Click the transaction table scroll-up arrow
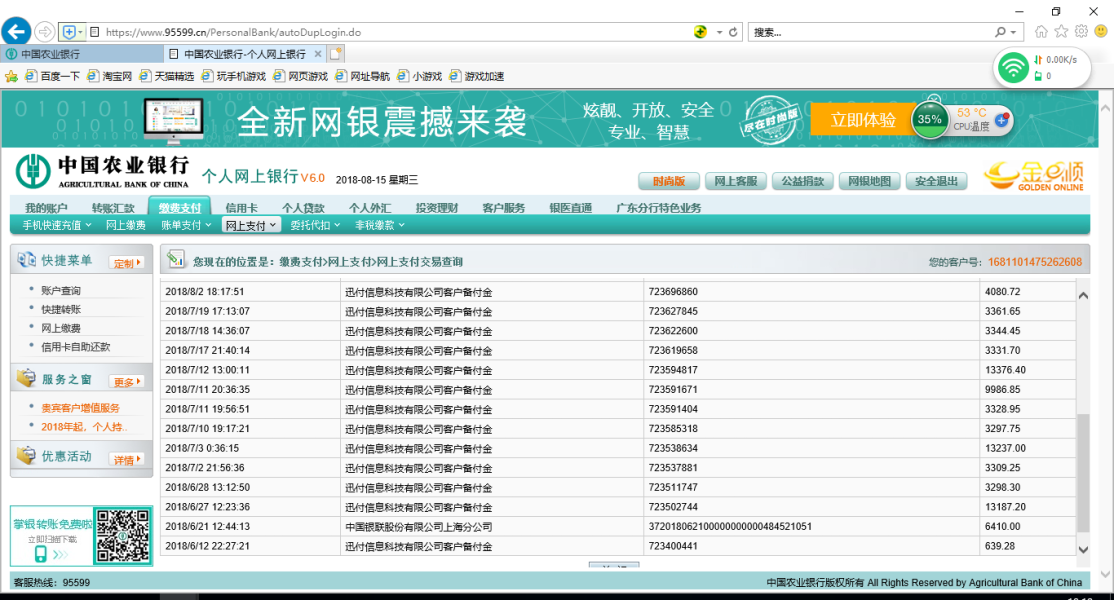Screen dimensions: 1114x600 click(x=1083, y=295)
